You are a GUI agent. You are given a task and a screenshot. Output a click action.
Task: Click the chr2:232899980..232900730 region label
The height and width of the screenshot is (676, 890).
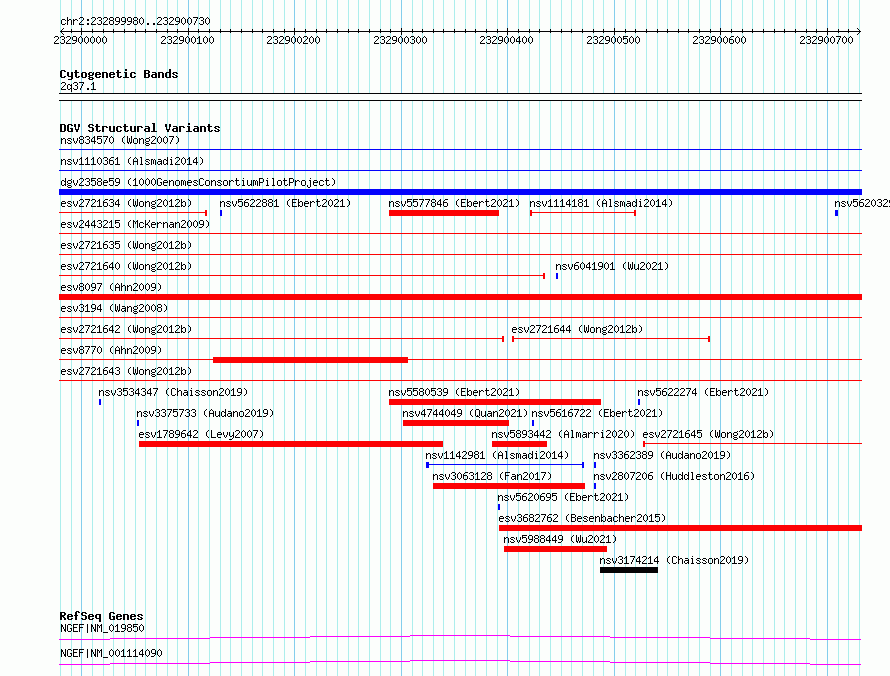click(135, 21)
